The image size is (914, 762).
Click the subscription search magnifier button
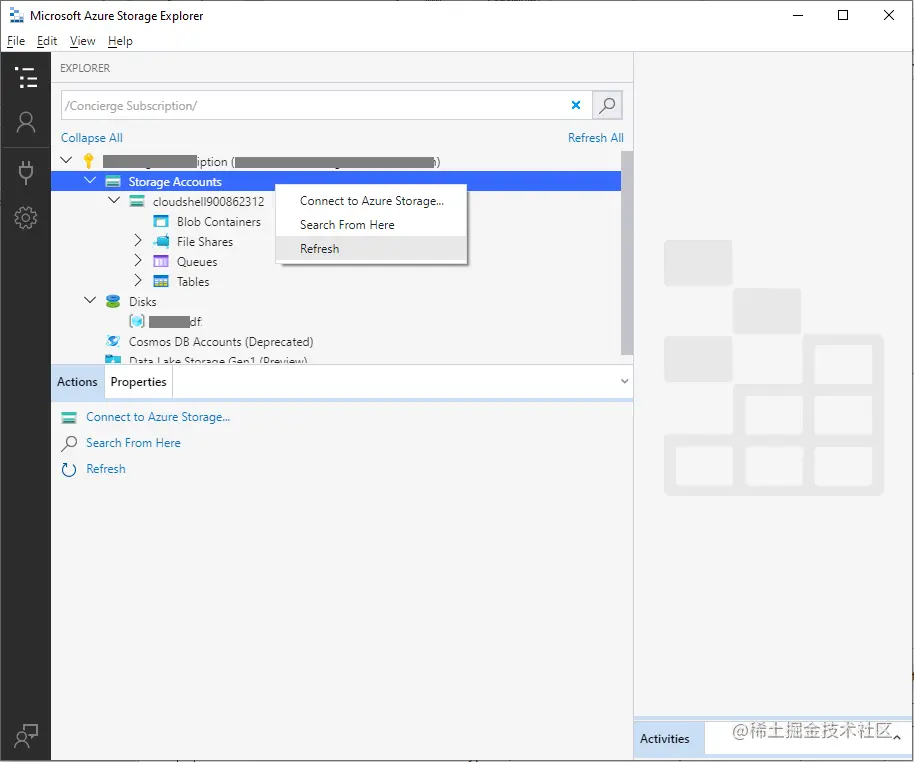(x=606, y=105)
